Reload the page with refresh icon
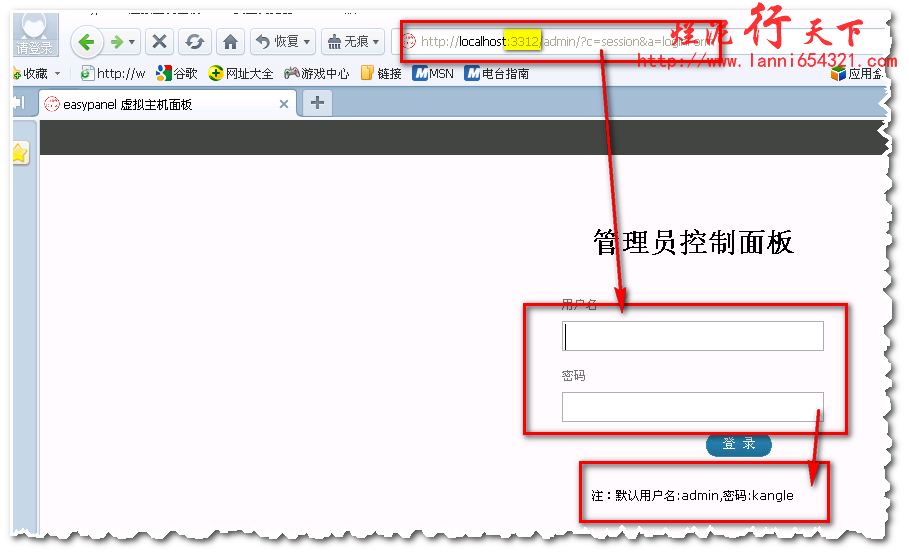The width and height of the screenshot is (909, 556). point(194,42)
